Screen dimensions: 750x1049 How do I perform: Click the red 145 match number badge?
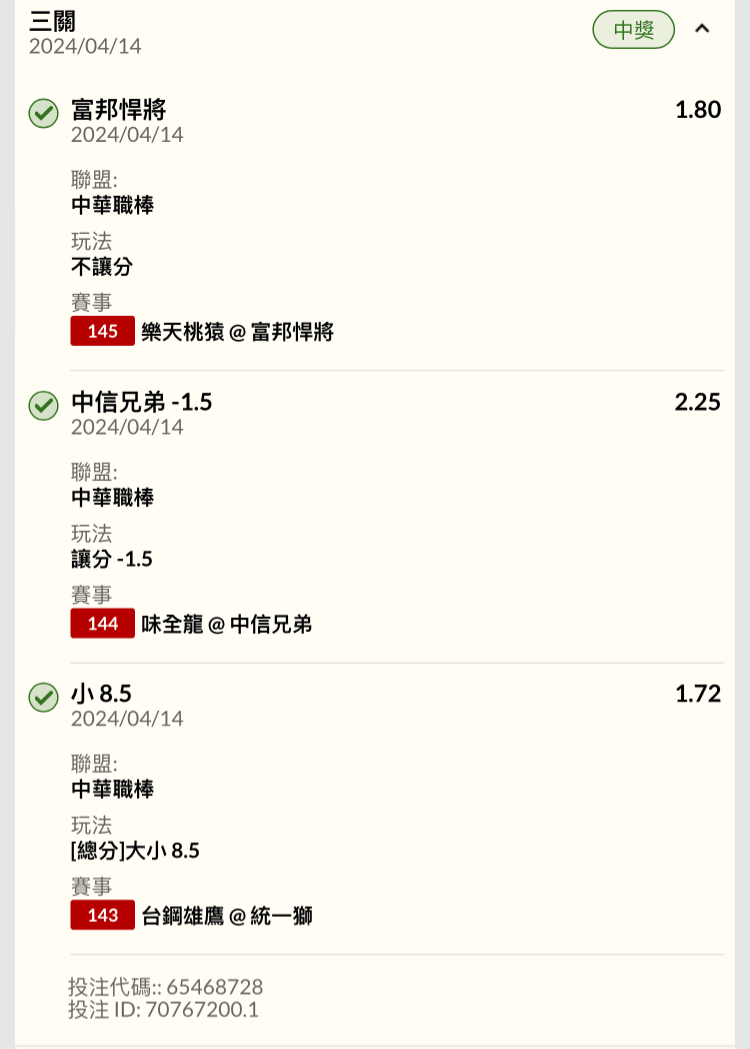pos(102,331)
